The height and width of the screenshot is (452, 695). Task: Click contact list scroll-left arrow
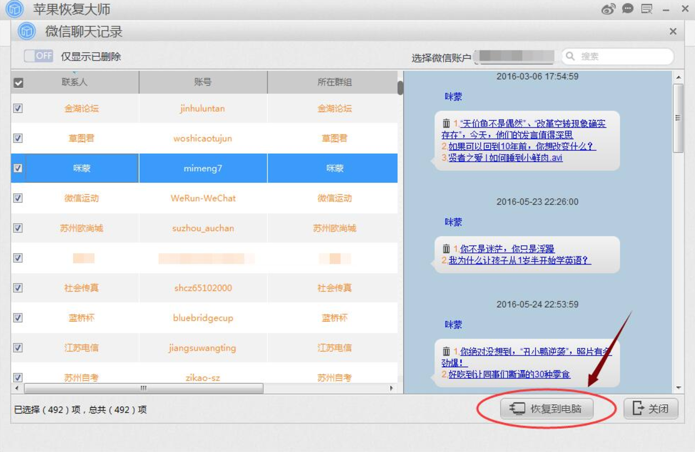coord(17,388)
